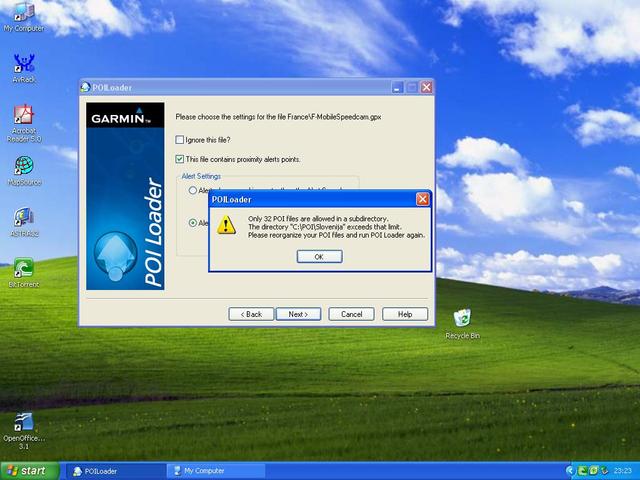
Task: Close the POILoader warning dialog with X
Action: tap(422, 199)
